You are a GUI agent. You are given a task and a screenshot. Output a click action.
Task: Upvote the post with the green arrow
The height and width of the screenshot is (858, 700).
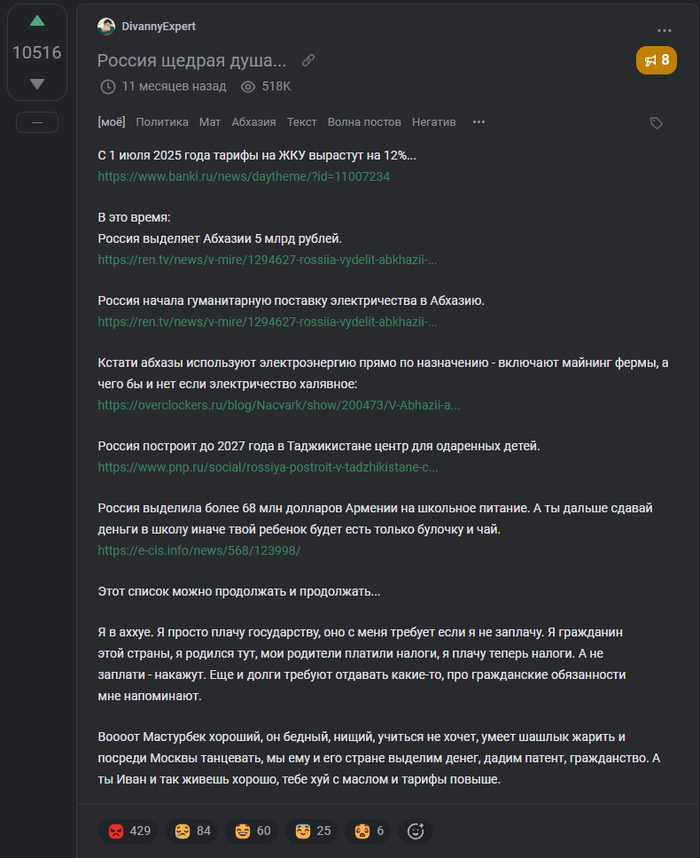click(x=37, y=21)
